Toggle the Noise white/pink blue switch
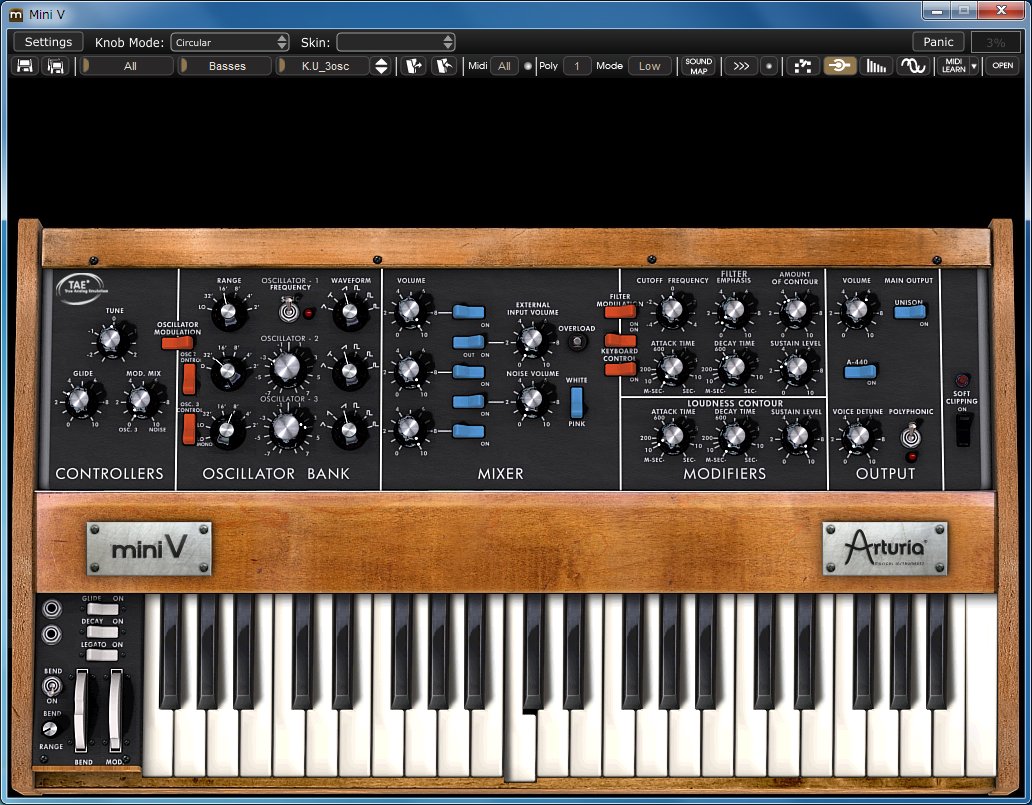 point(577,402)
